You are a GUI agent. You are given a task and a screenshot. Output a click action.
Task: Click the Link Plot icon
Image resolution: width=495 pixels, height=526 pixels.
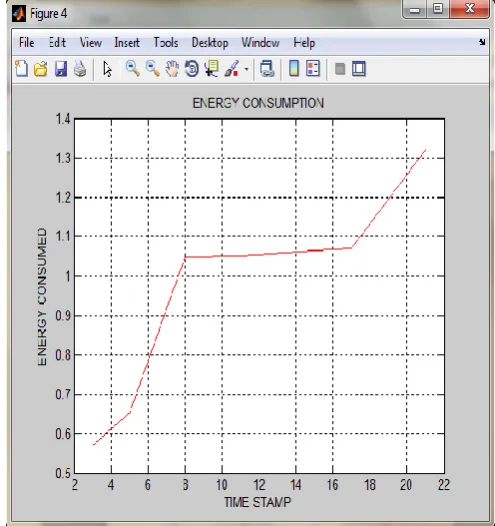pyautogui.click(x=267, y=69)
